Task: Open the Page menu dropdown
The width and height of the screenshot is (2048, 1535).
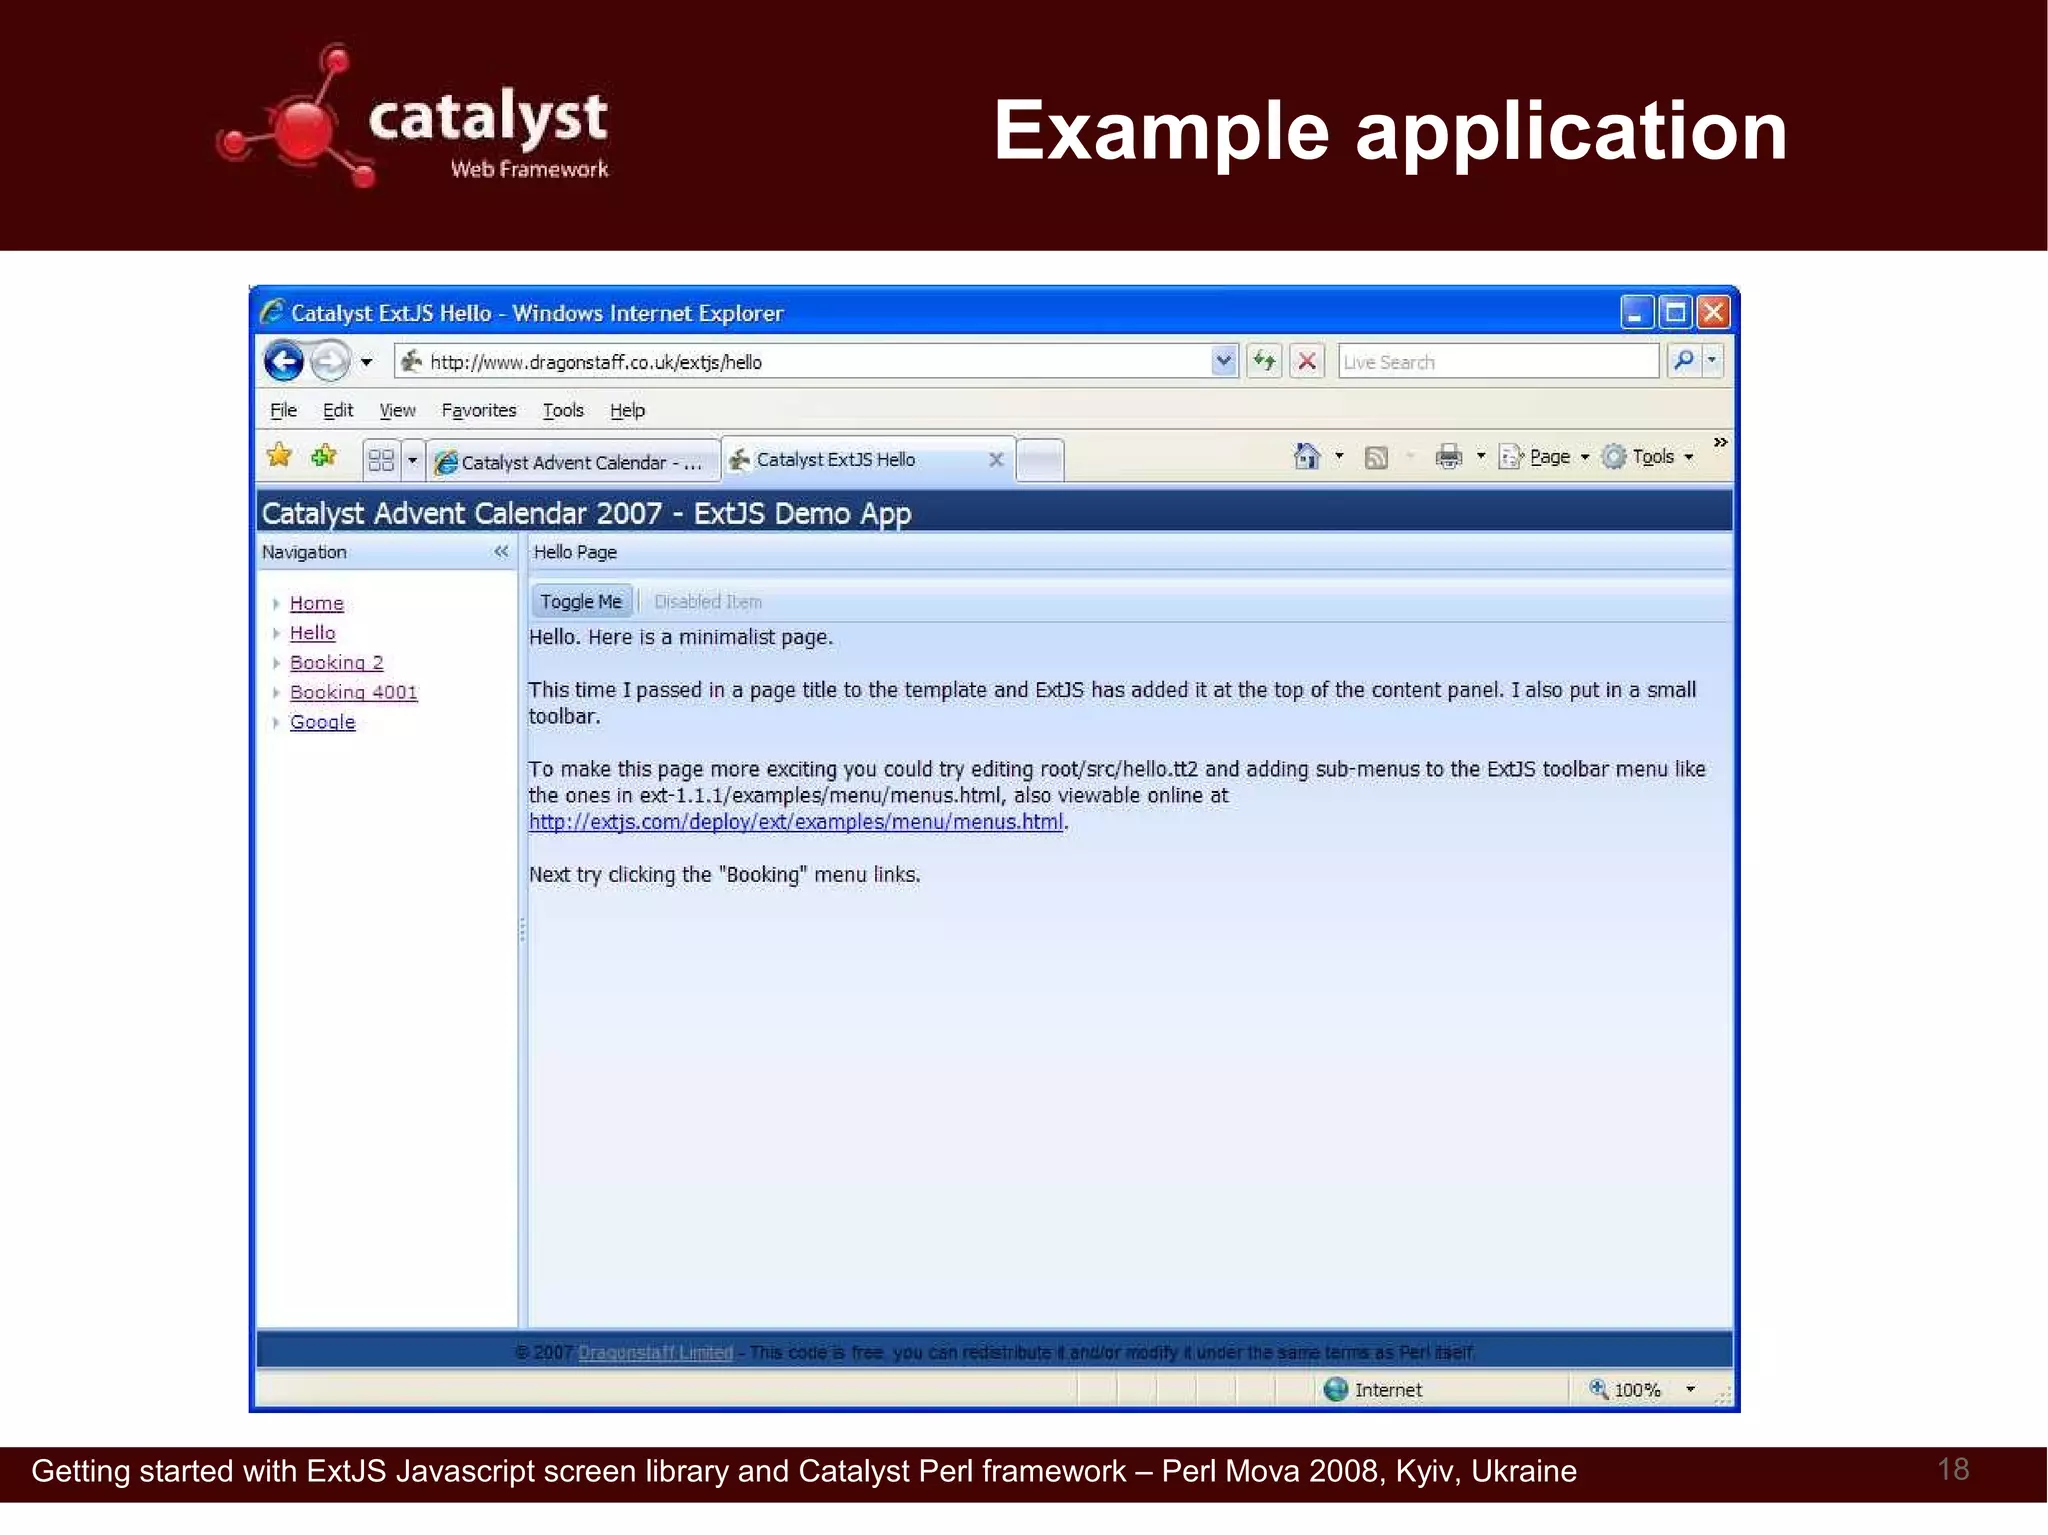Action: pyautogui.click(x=1548, y=457)
